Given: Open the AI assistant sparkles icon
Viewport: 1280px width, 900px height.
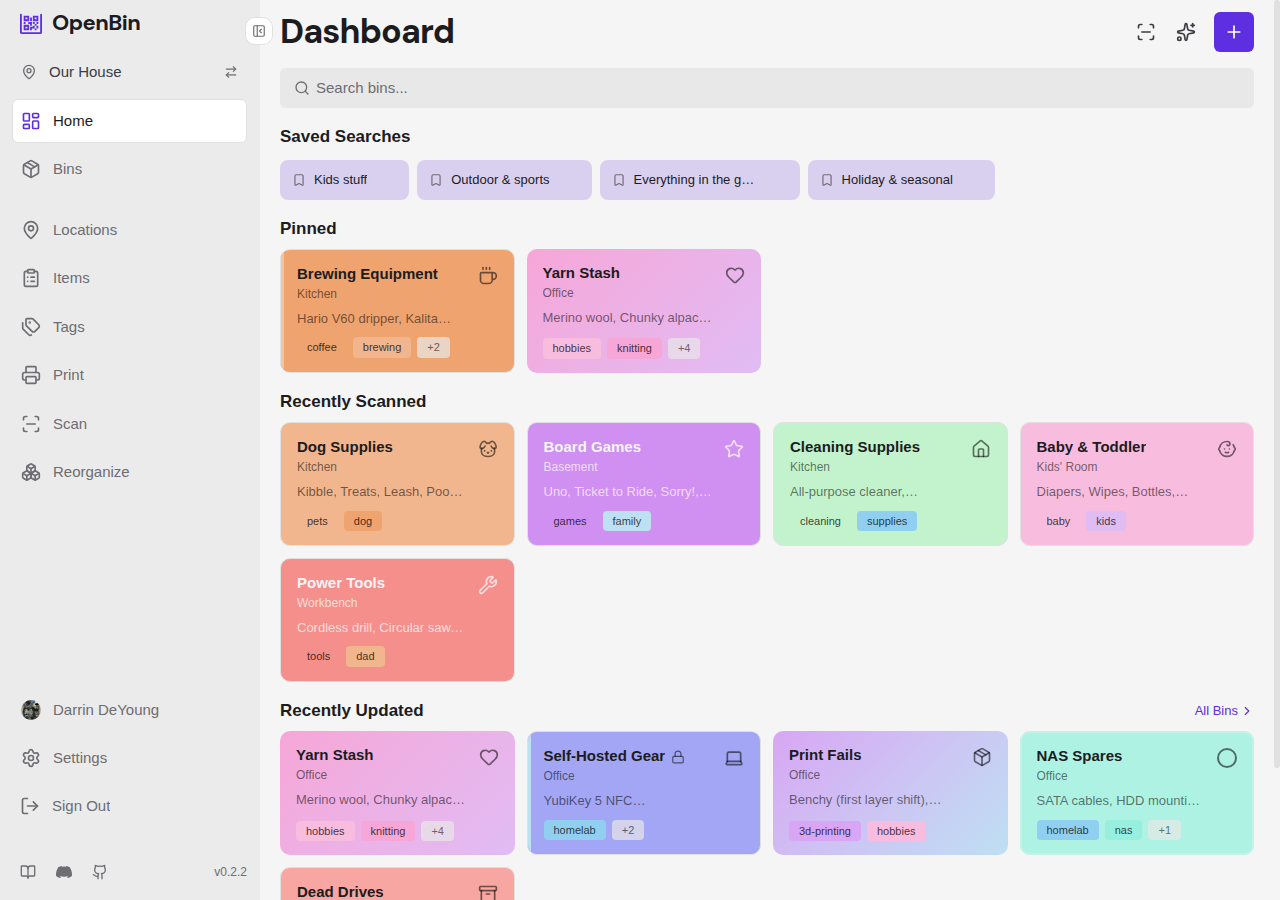Looking at the screenshot, I should tap(1185, 32).
